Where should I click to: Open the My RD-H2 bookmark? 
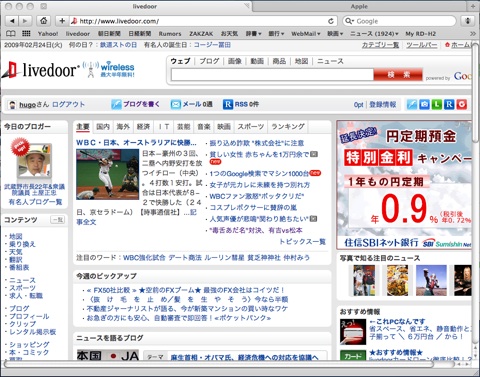click(420, 34)
